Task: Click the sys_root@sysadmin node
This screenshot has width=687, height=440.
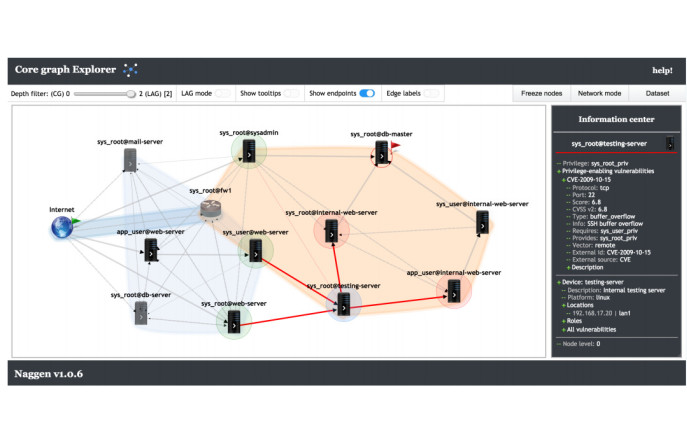Action: 247,151
